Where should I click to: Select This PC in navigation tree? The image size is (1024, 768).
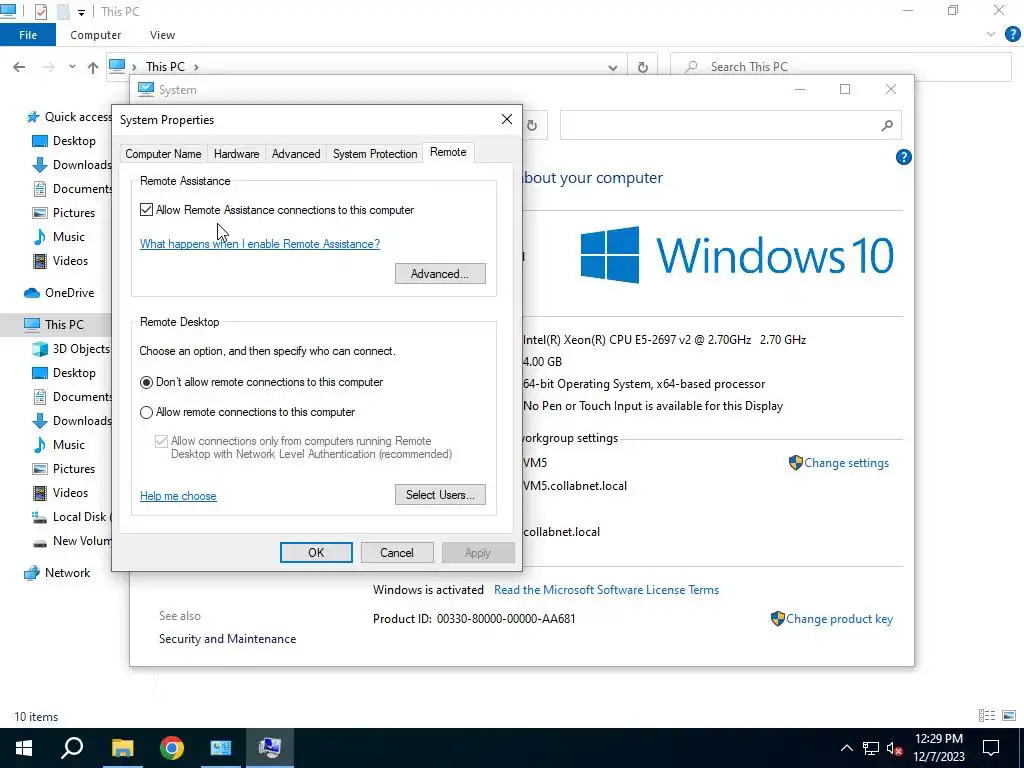tap(64, 325)
